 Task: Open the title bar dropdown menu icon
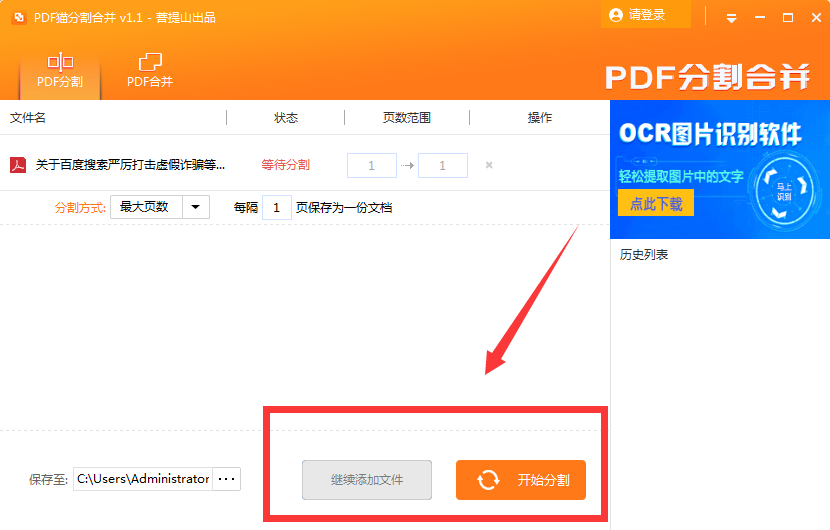tap(732, 18)
